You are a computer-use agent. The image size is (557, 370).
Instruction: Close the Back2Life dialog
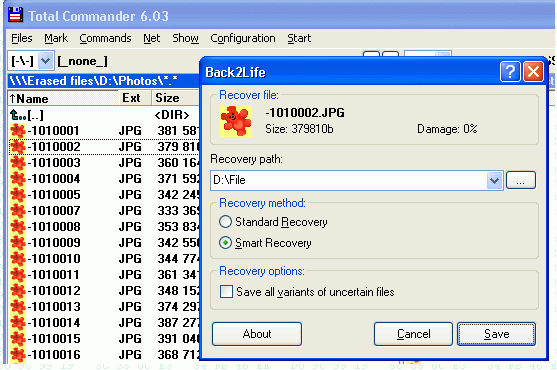pyautogui.click(x=533, y=72)
